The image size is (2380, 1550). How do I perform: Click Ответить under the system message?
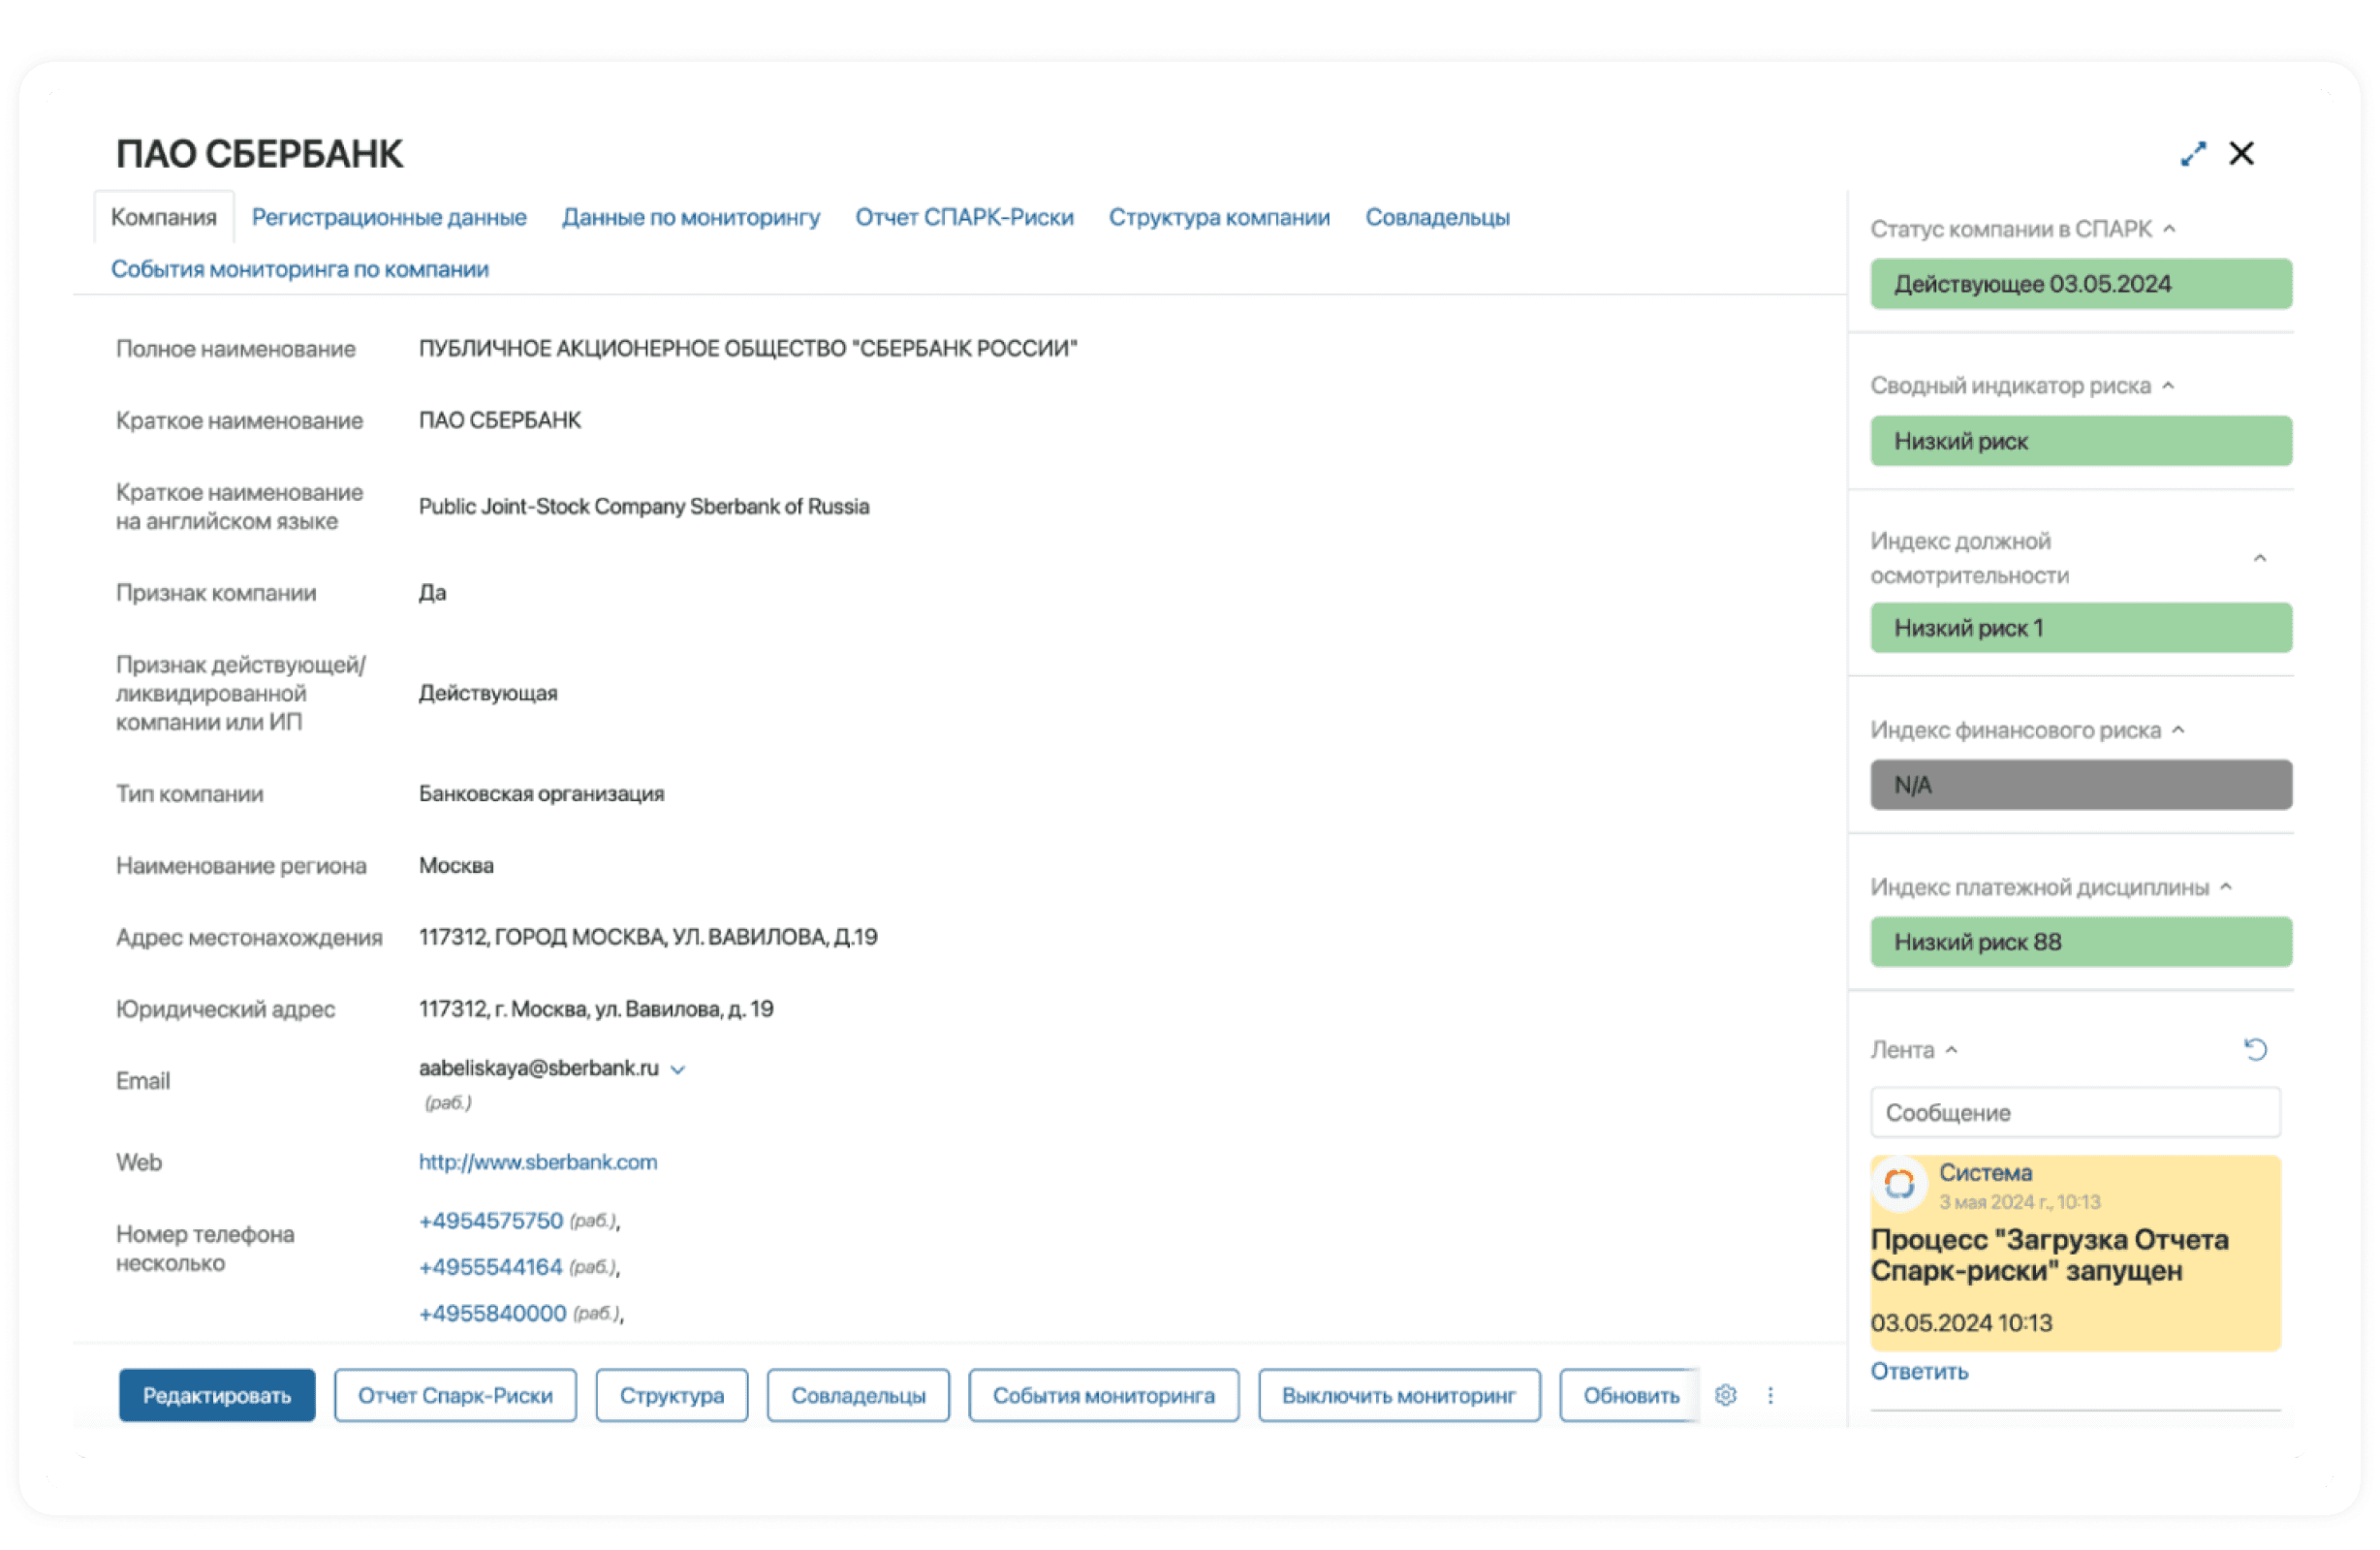click(x=1919, y=1372)
